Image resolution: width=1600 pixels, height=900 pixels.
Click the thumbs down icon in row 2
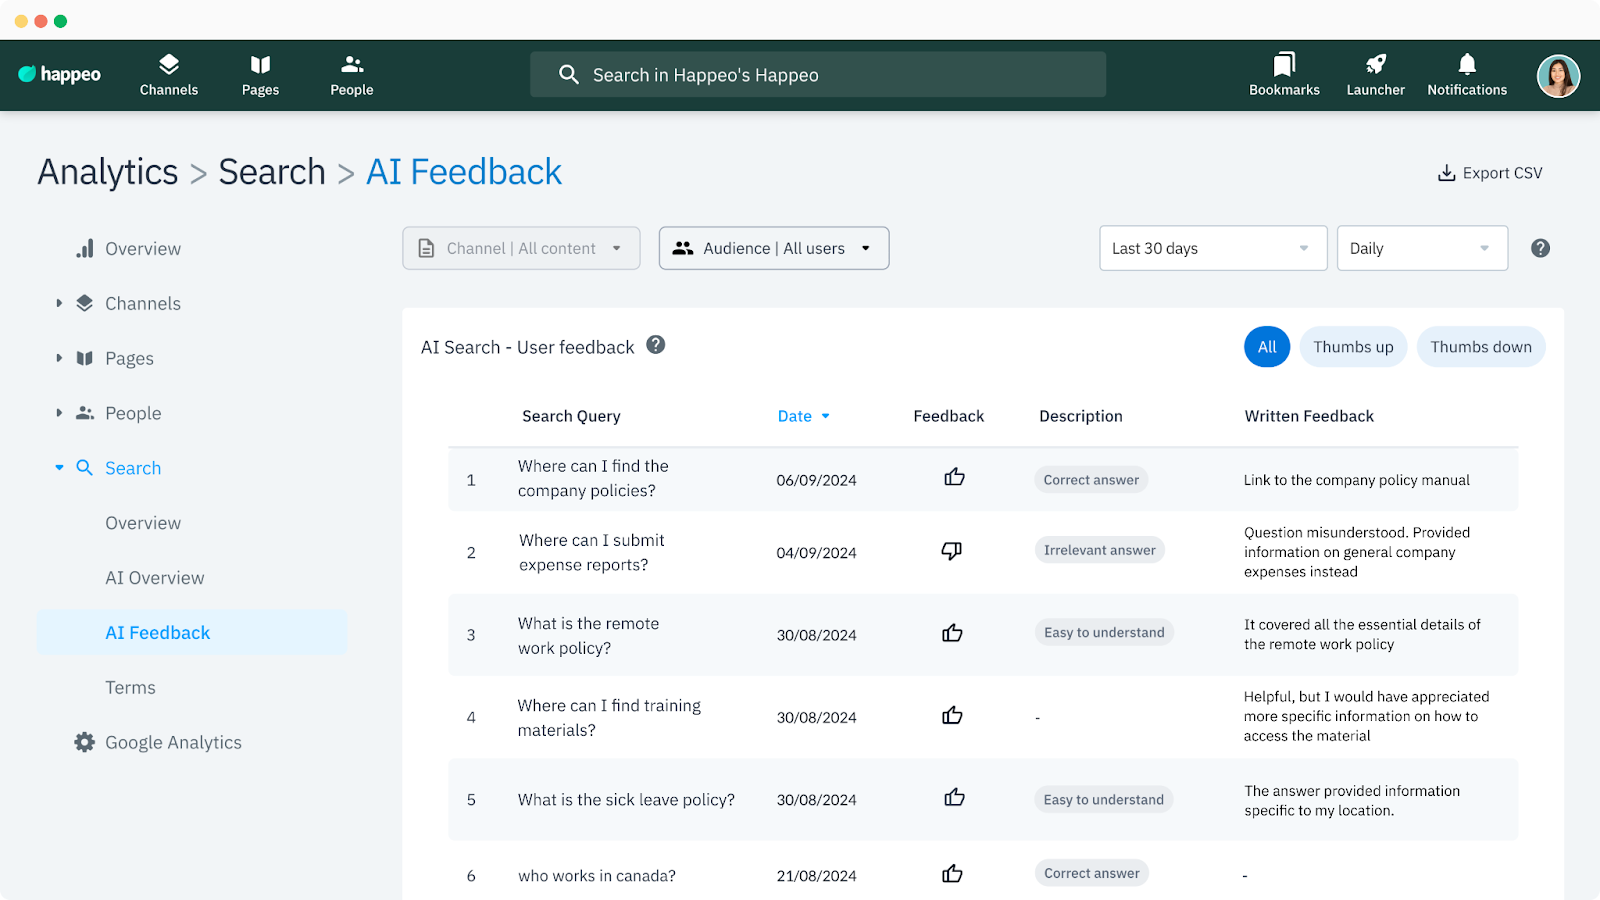(x=951, y=551)
